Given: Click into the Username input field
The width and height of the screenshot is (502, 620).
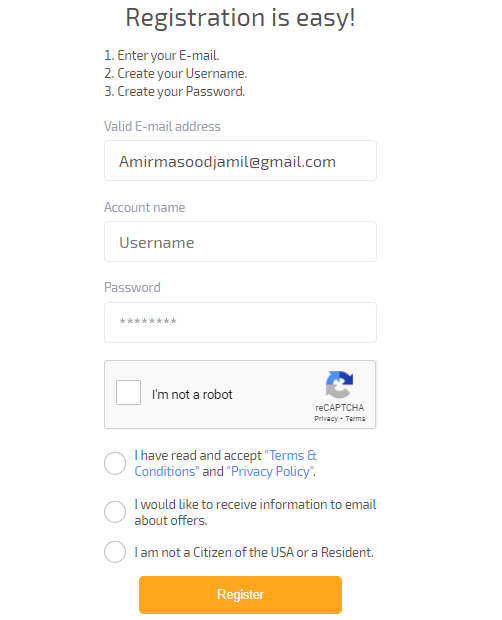Looking at the screenshot, I should 240,242.
